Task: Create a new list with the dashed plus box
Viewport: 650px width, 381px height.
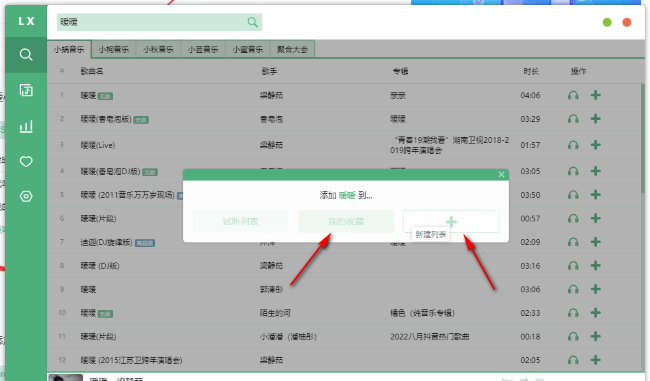Action: pyautogui.click(x=451, y=221)
